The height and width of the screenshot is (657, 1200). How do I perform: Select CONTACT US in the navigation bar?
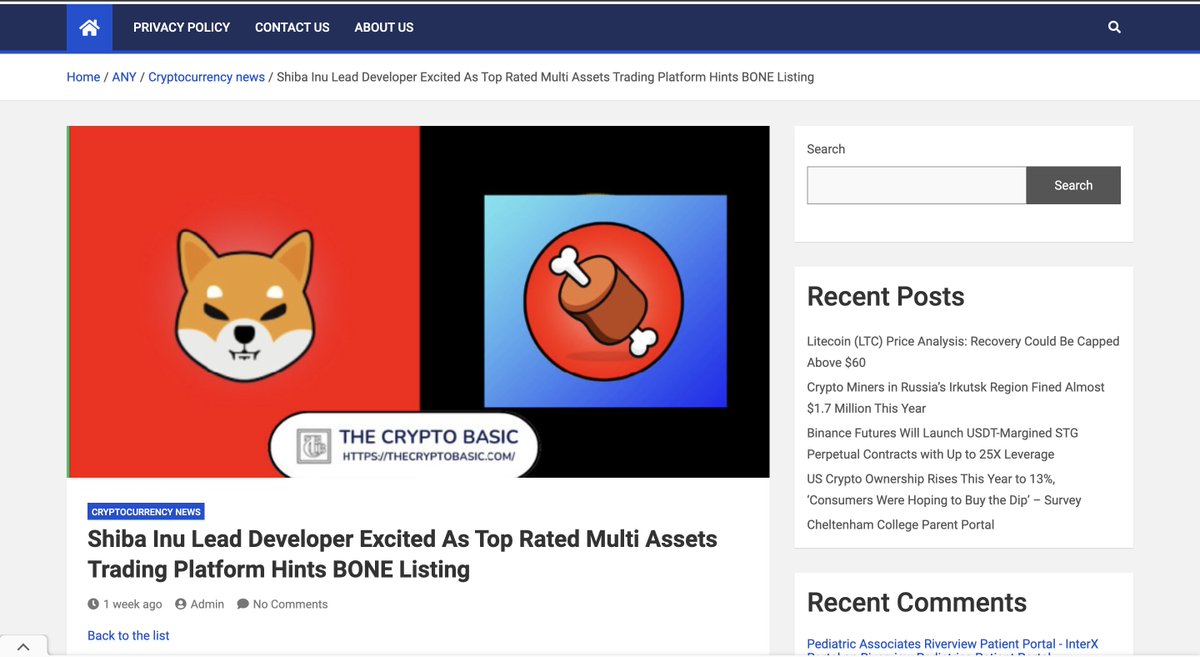click(291, 27)
